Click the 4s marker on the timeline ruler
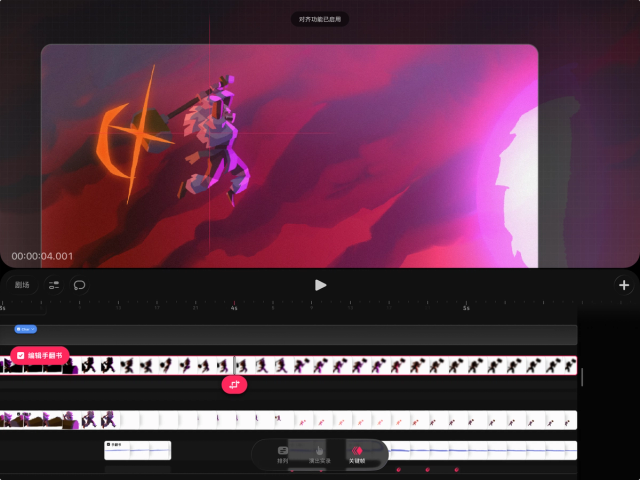 tap(234, 308)
